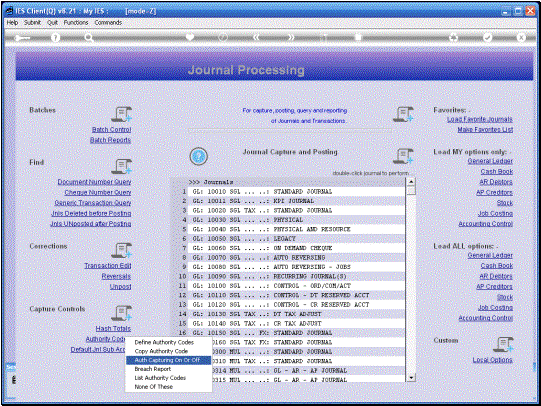Click the round blue help icon beside Journal Capture

(198, 156)
